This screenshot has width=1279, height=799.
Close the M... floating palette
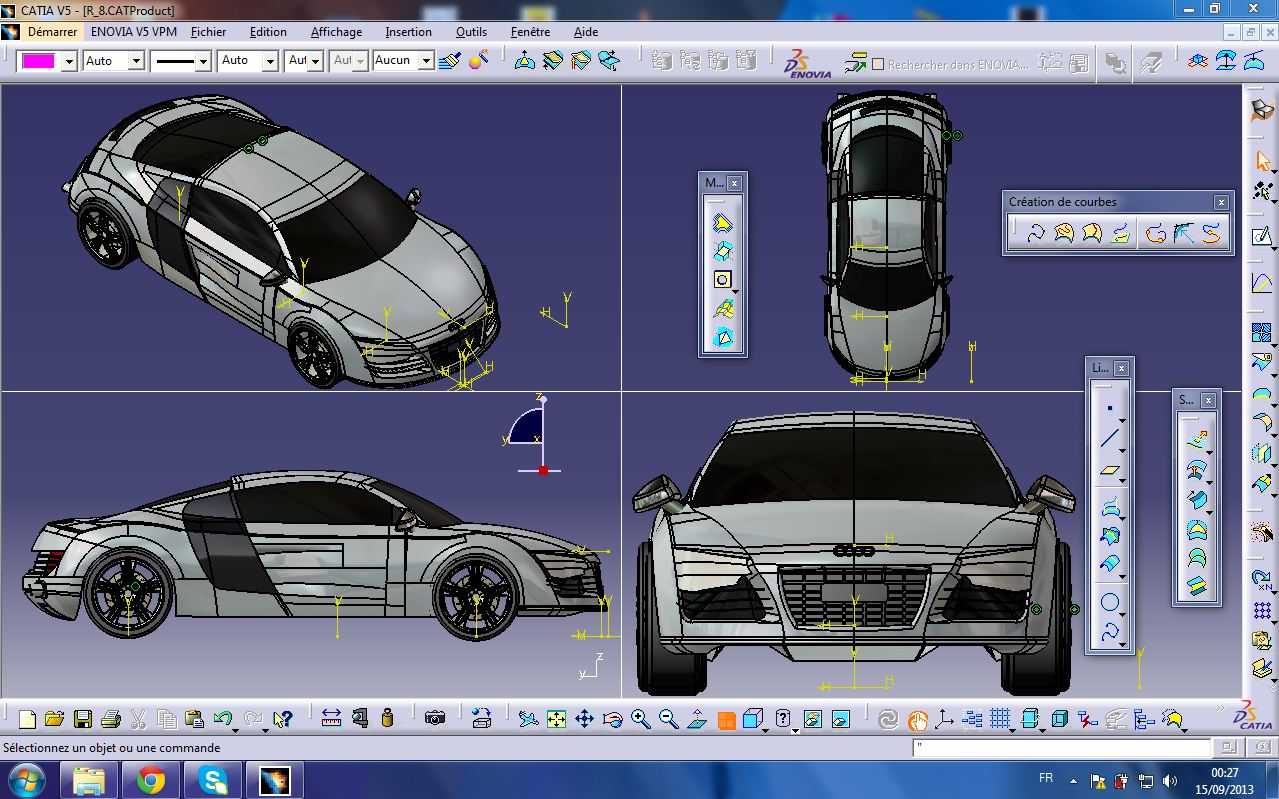(734, 183)
